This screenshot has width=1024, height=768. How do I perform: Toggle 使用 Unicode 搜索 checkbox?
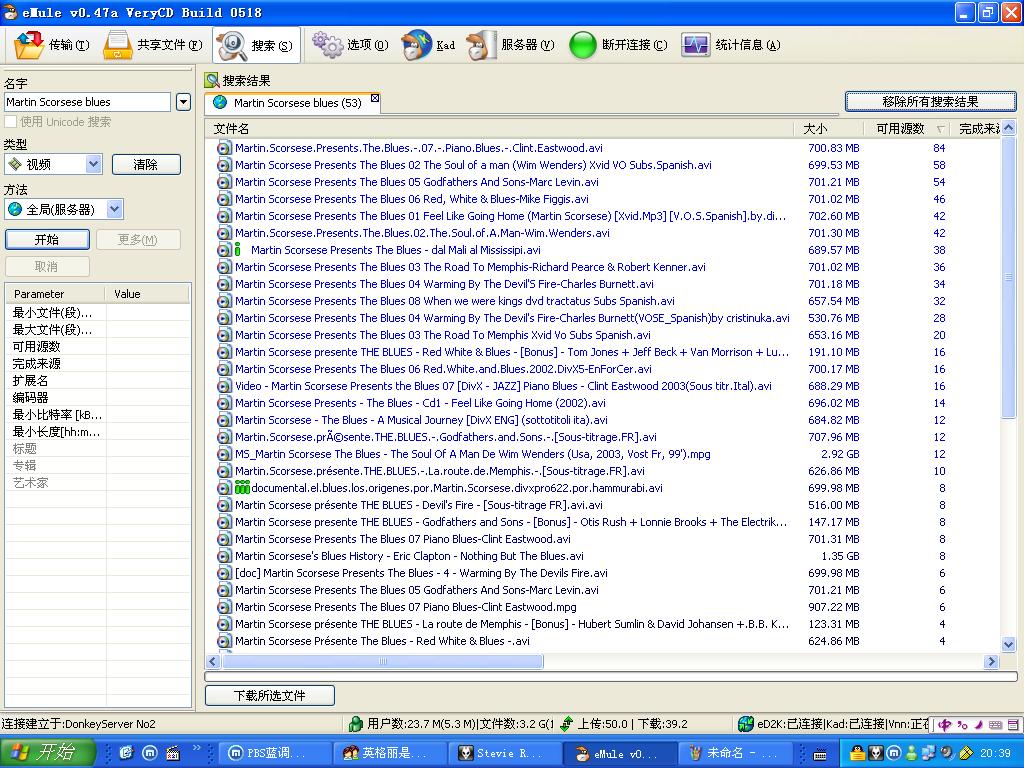(11, 122)
